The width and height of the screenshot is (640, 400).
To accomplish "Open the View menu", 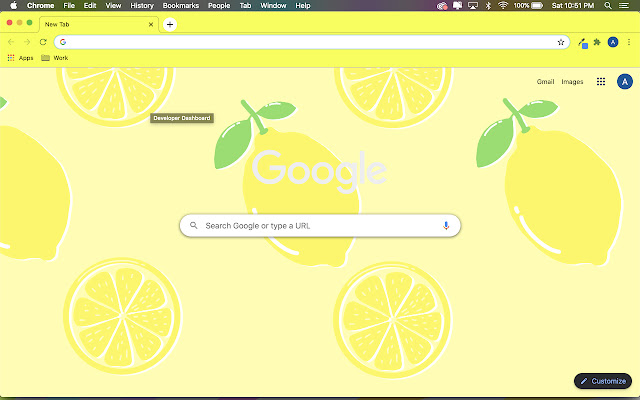I will [x=113, y=5].
